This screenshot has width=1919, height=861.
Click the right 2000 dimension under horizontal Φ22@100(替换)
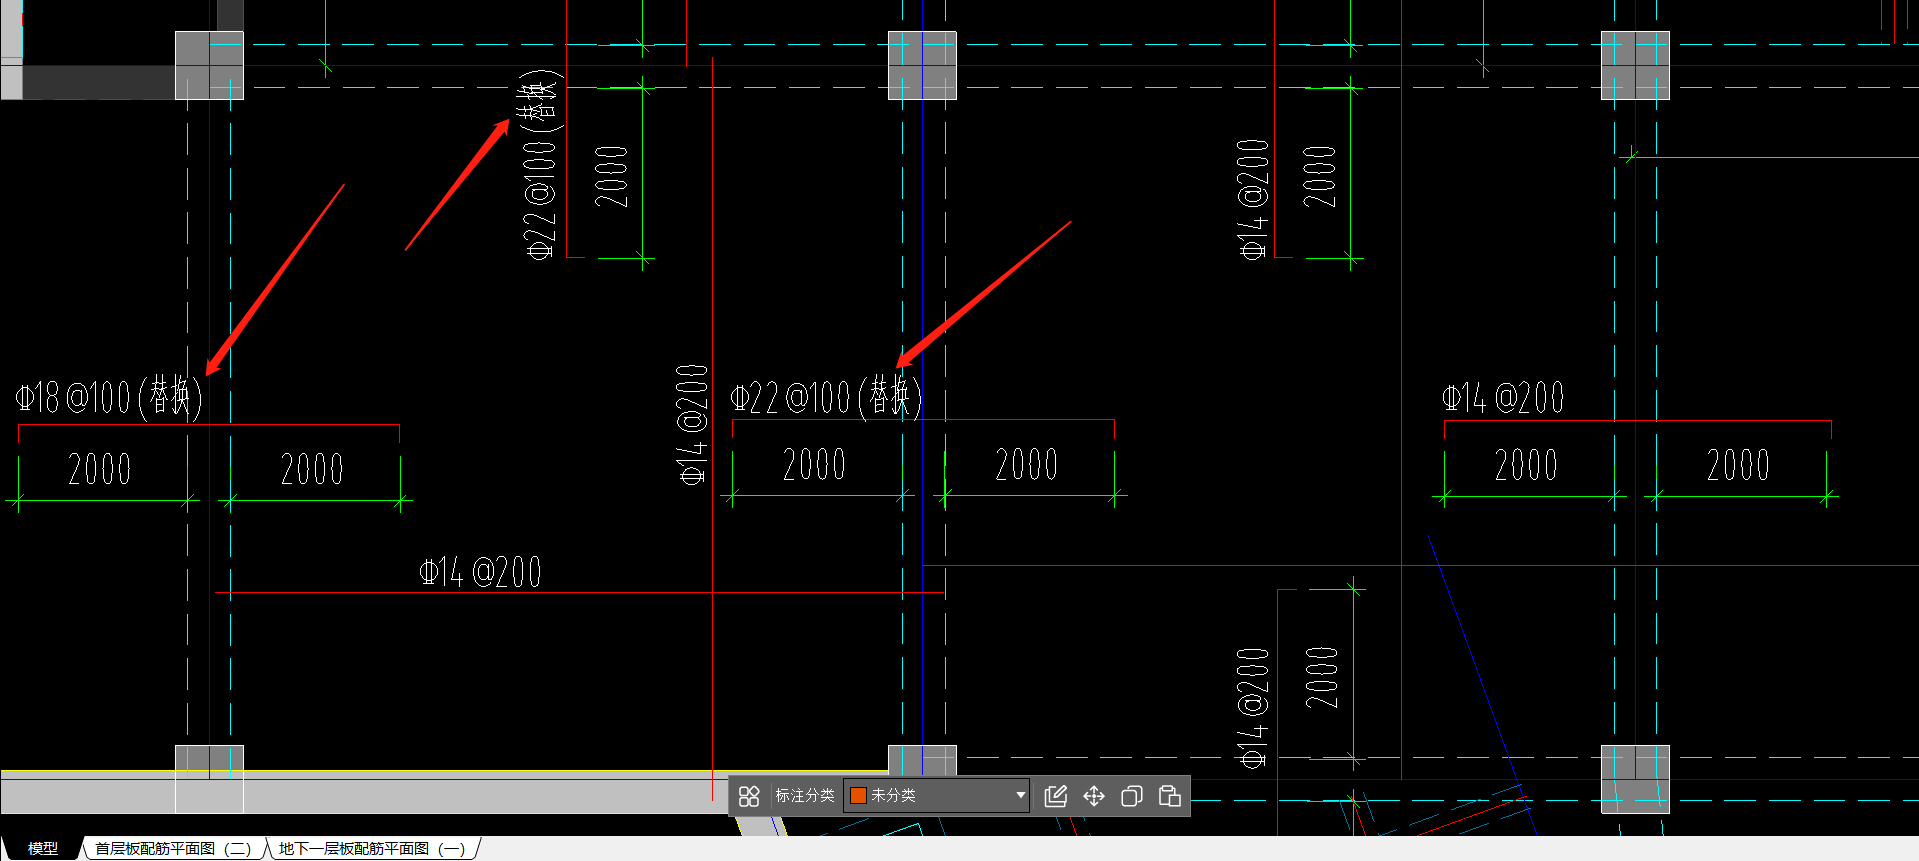tap(1027, 465)
